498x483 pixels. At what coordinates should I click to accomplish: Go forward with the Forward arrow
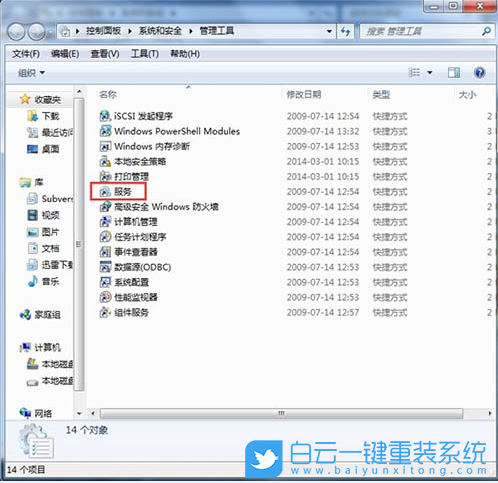(36, 32)
